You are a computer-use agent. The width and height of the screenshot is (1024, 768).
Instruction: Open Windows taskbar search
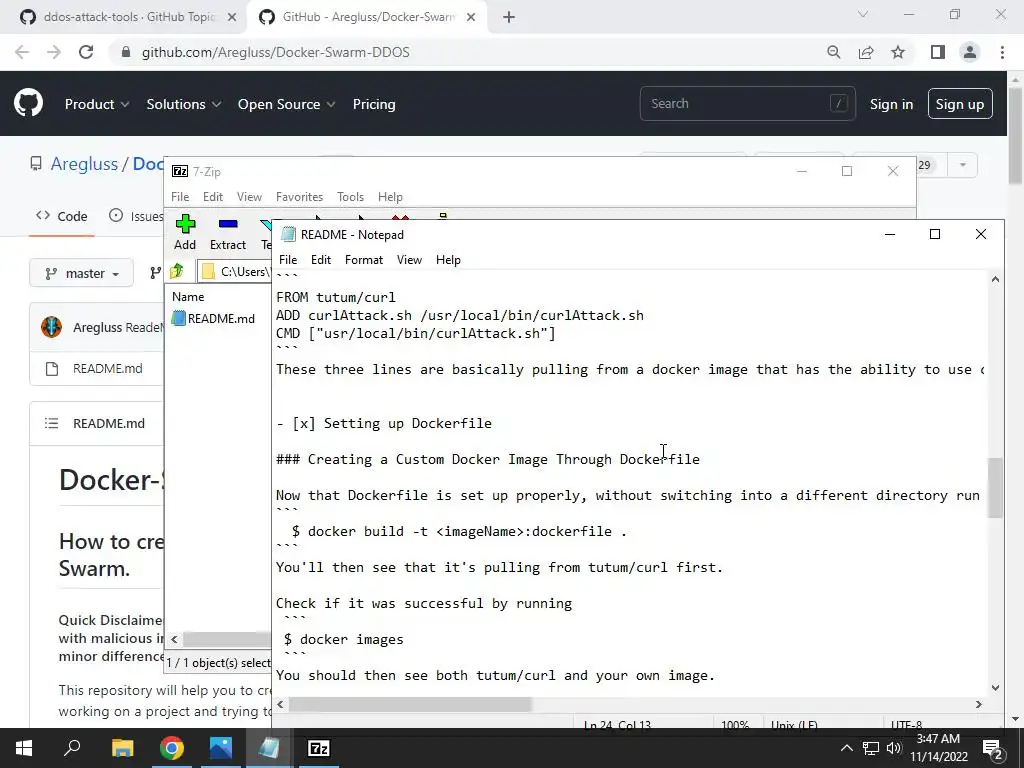pos(72,748)
